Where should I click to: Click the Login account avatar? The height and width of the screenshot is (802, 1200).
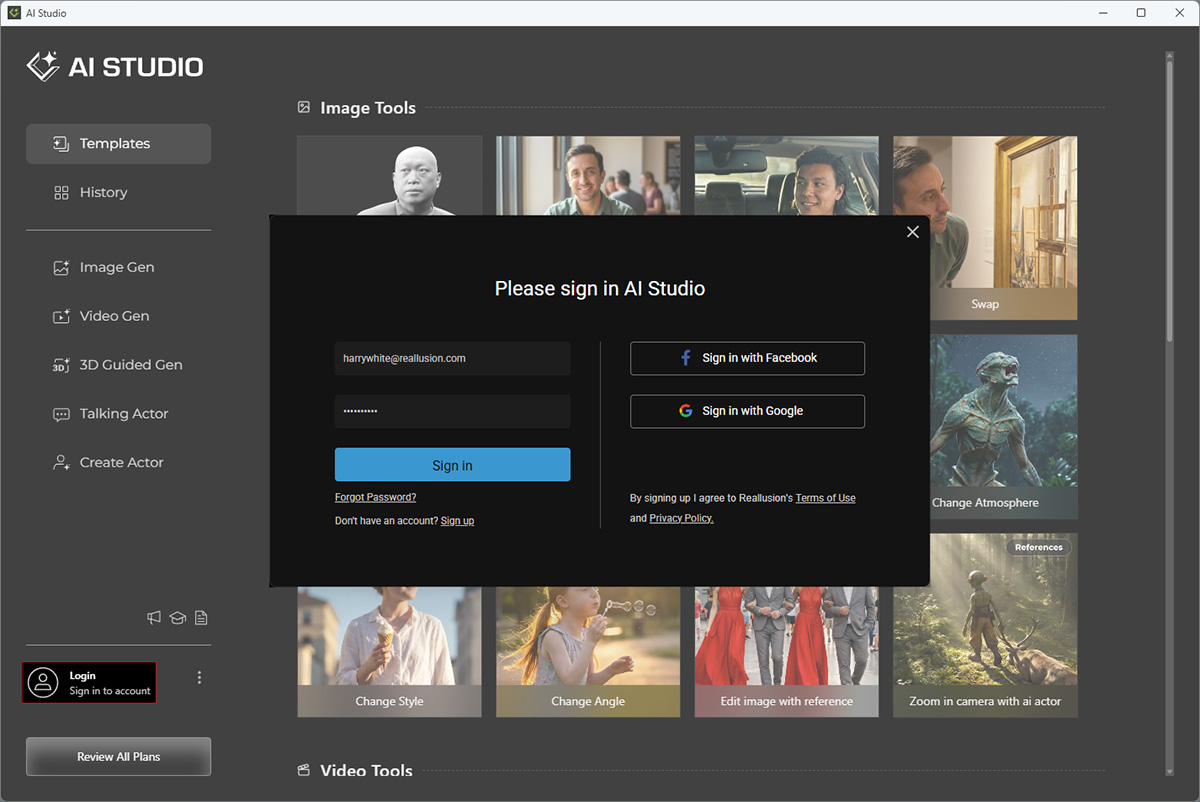tap(43, 682)
